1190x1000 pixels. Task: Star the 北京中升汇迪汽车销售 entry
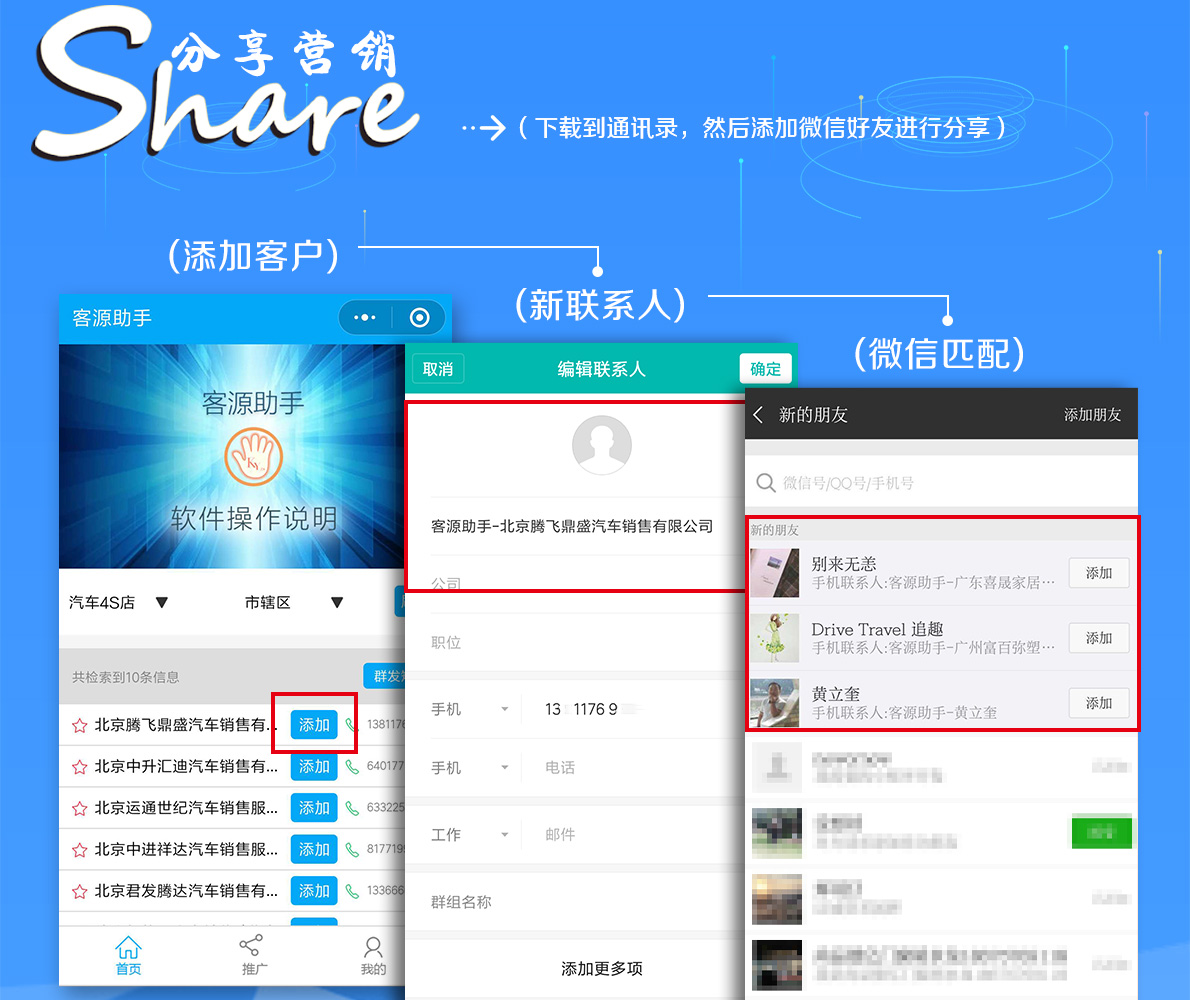point(79,767)
